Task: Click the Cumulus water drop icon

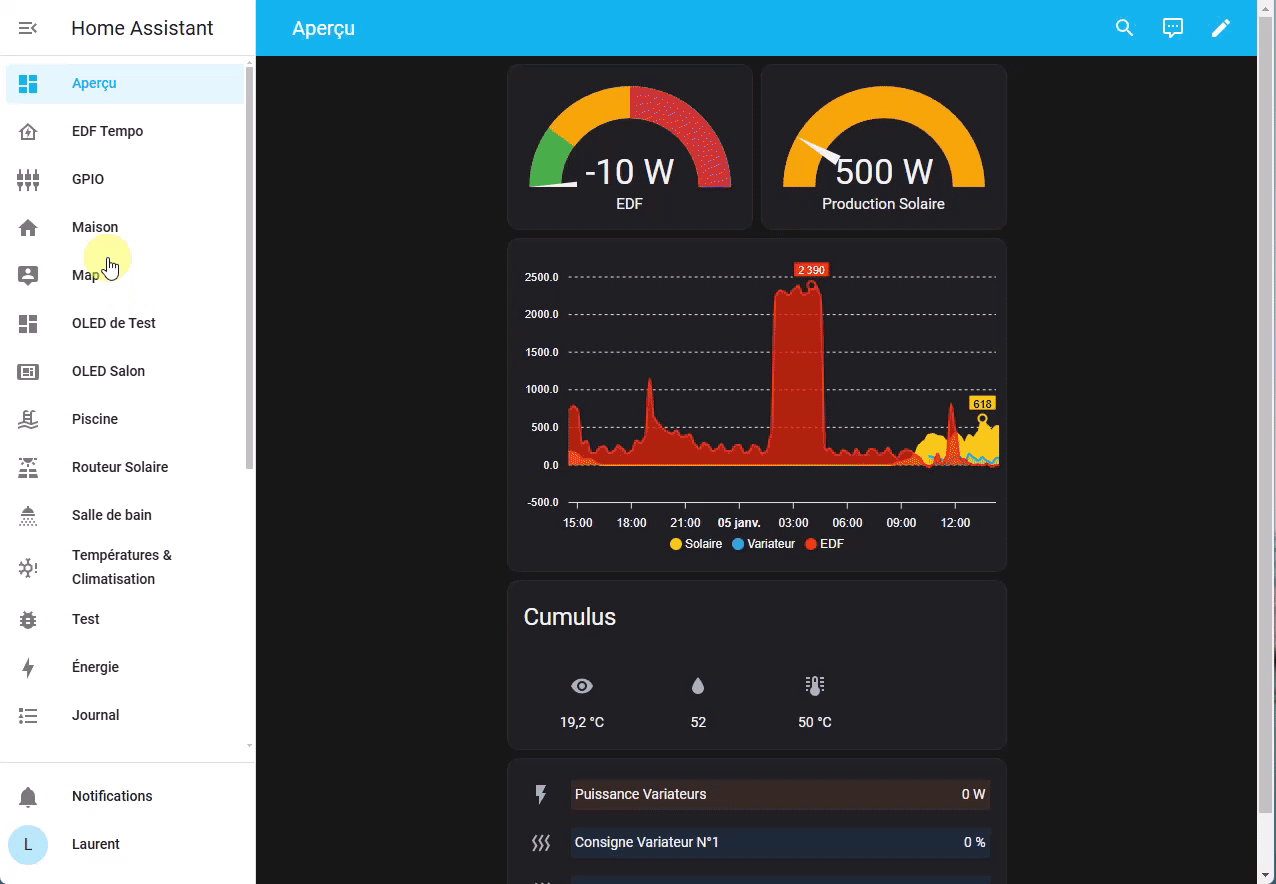Action: tap(698, 686)
